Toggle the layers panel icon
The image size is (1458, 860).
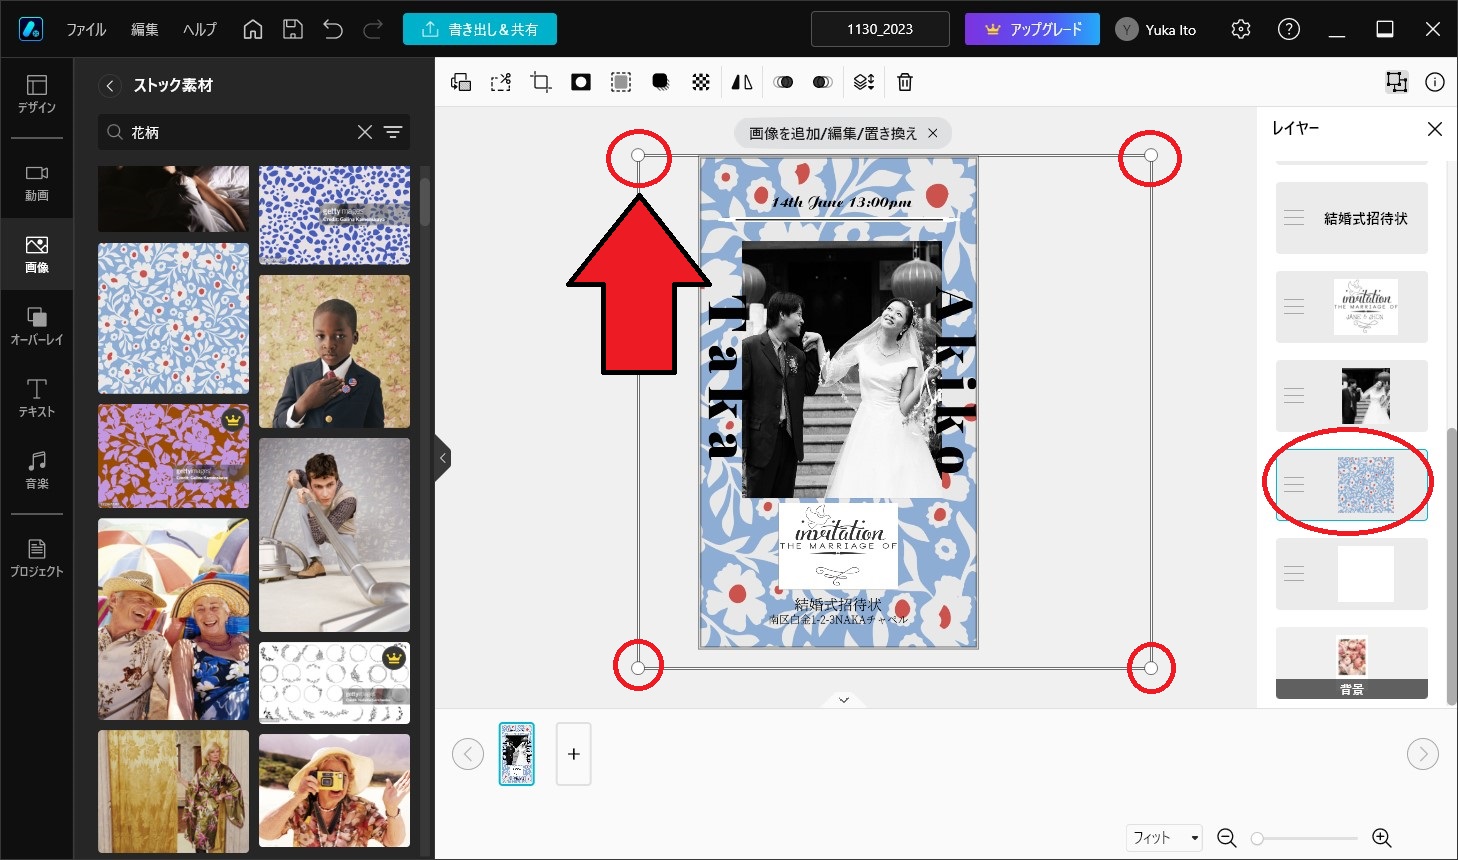(x=1397, y=82)
